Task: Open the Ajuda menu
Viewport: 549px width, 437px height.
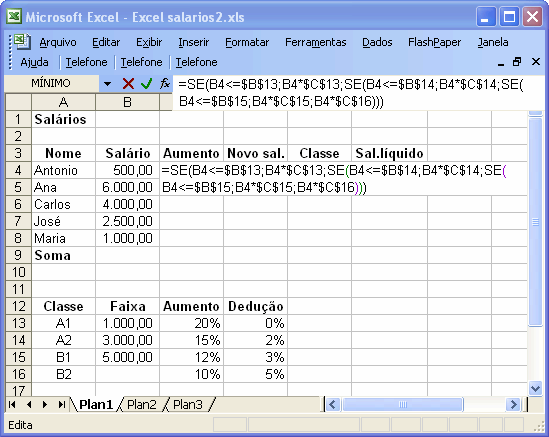Action: coord(34,62)
